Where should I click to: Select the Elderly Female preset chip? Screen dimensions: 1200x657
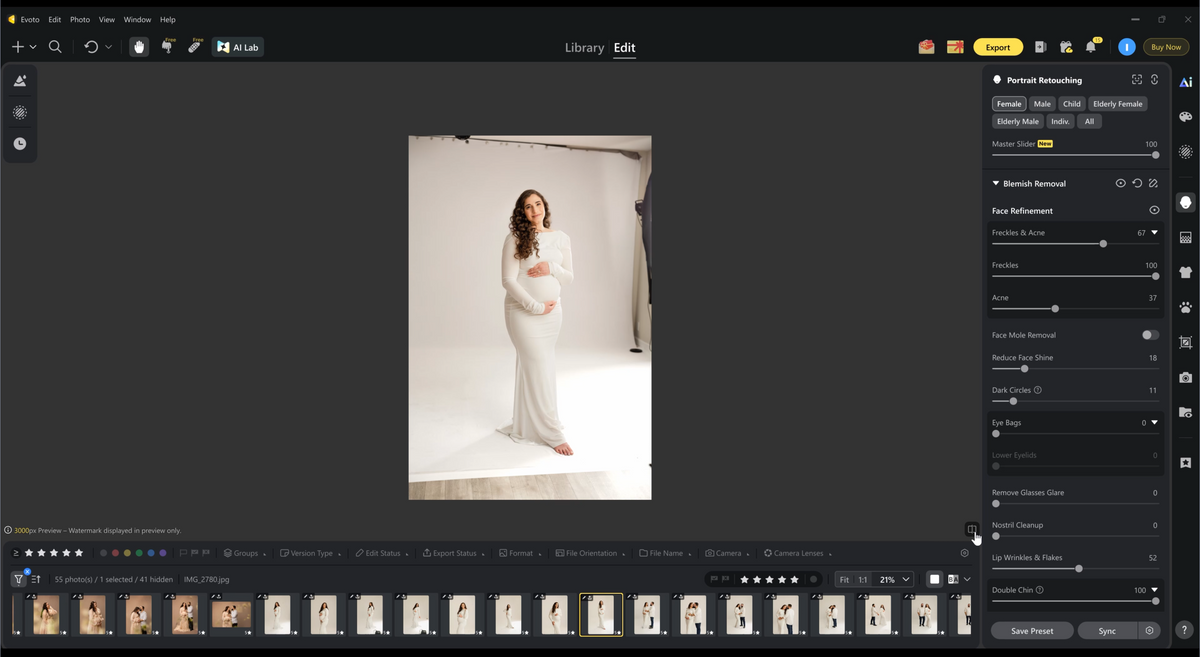click(x=1117, y=104)
